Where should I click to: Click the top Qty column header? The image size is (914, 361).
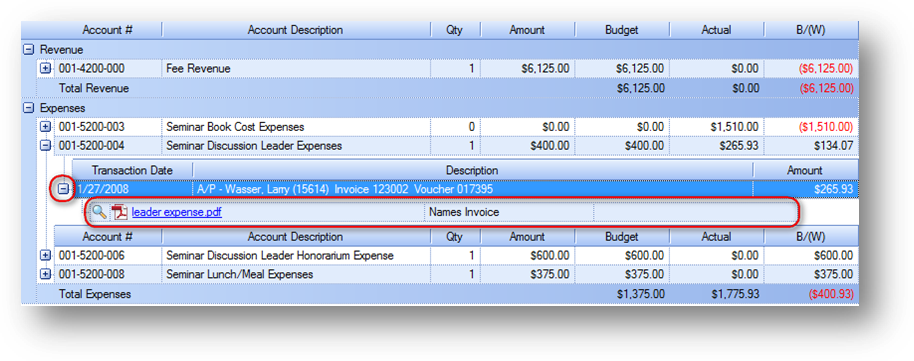click(455, 30)
